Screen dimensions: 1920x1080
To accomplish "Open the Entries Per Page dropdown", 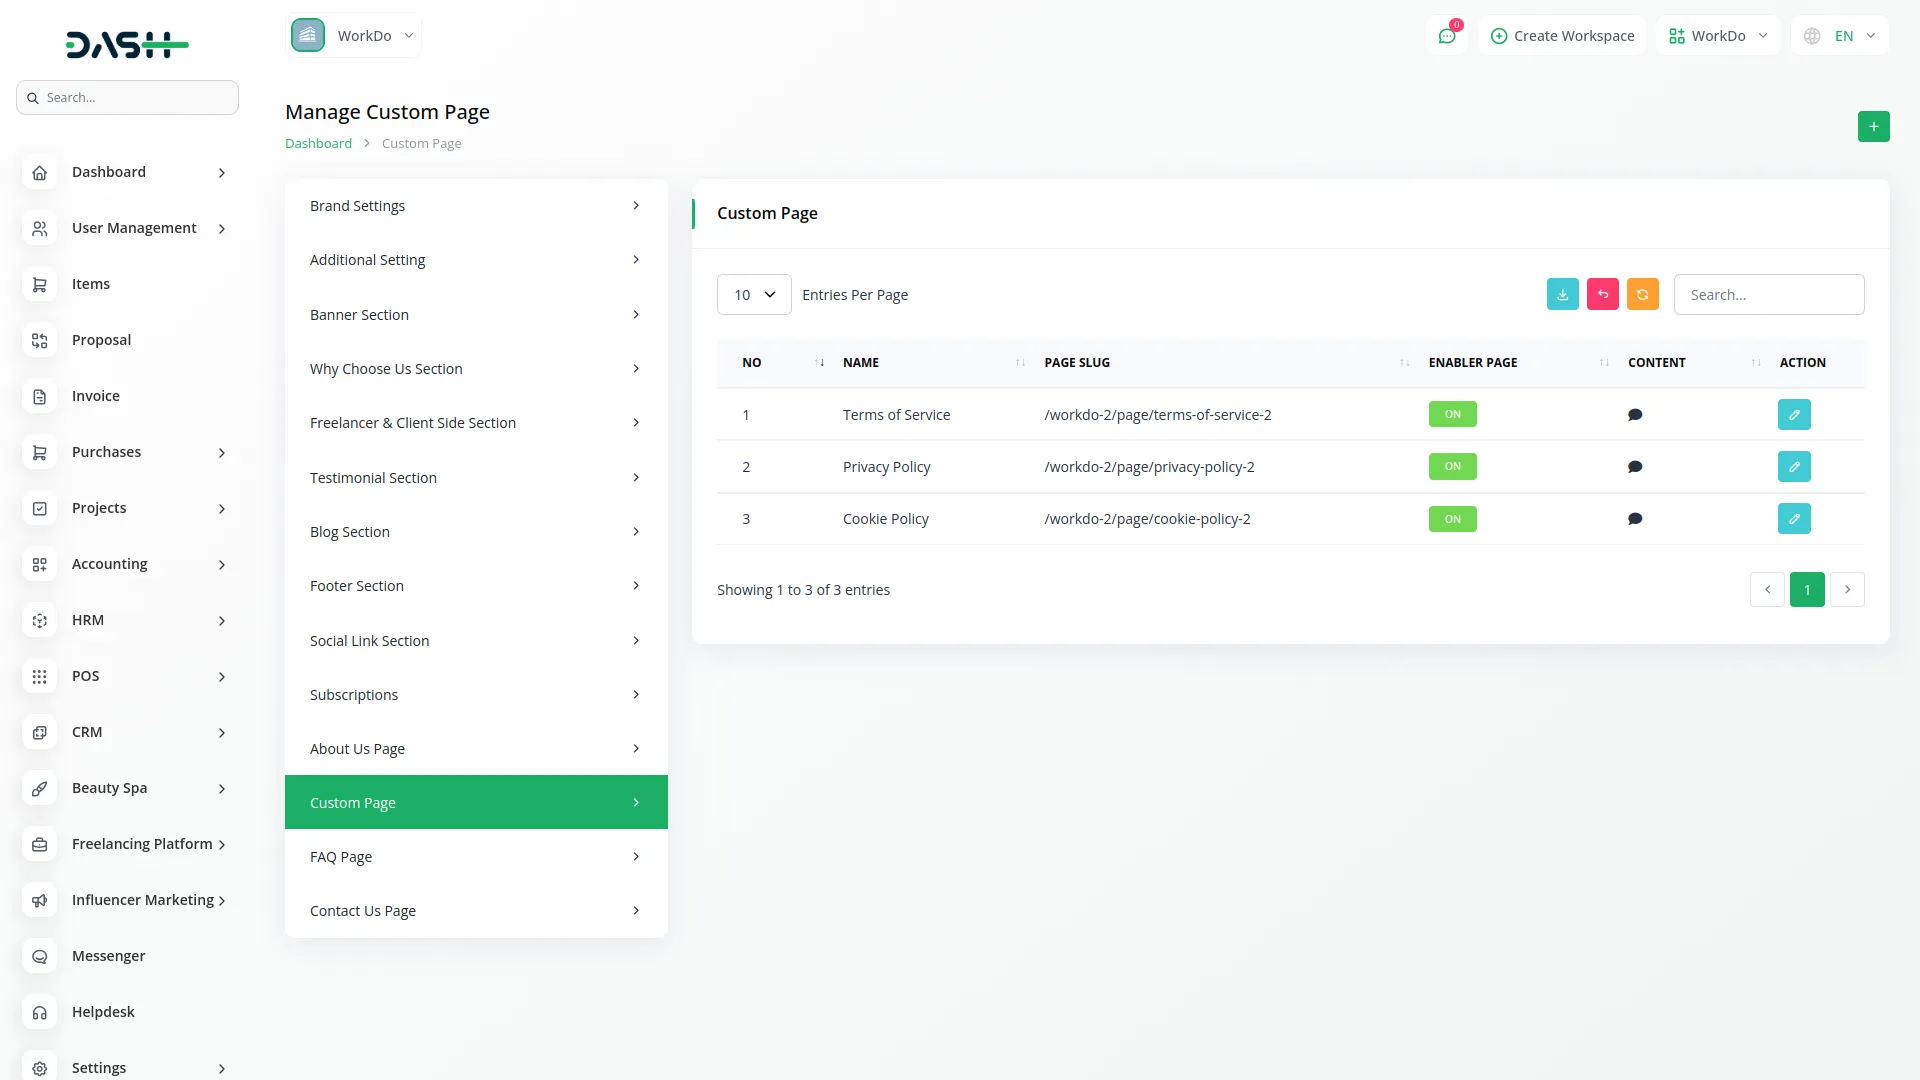I will pos(753,294).
